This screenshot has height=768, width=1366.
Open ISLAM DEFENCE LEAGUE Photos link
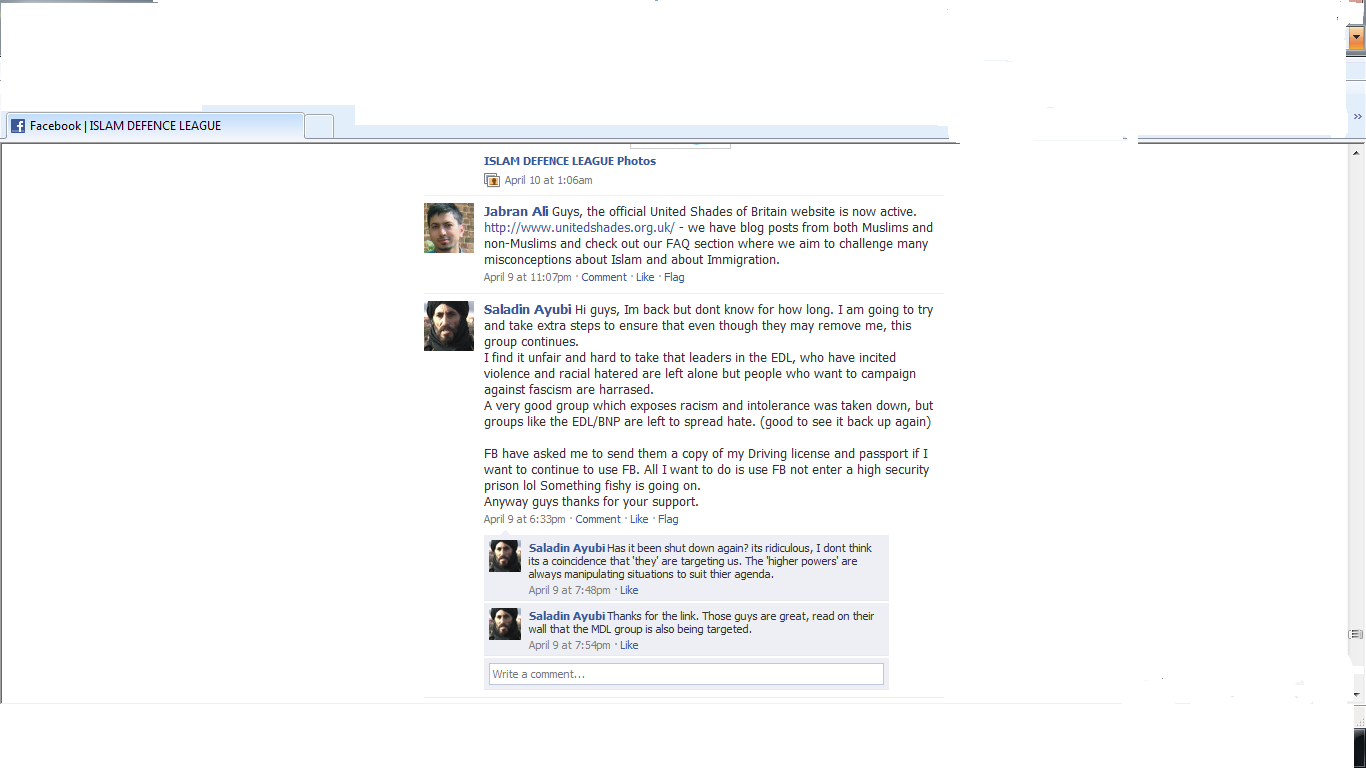(x=570, y=161)
